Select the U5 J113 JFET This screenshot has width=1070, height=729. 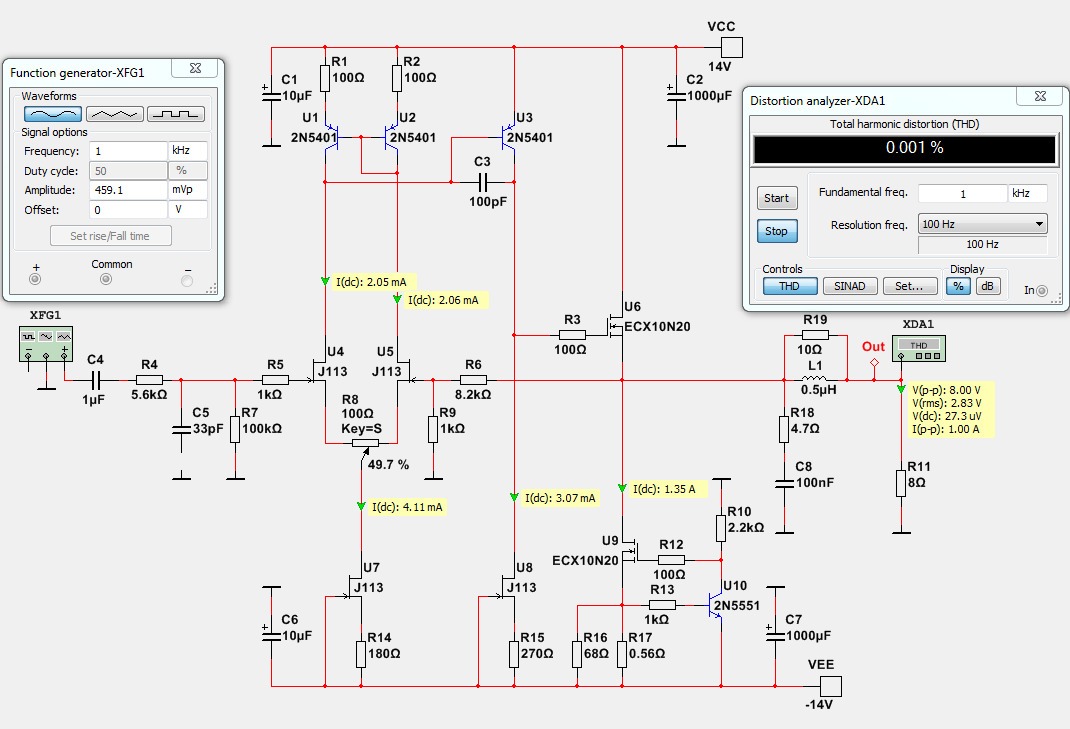click(x=404, y=371)
